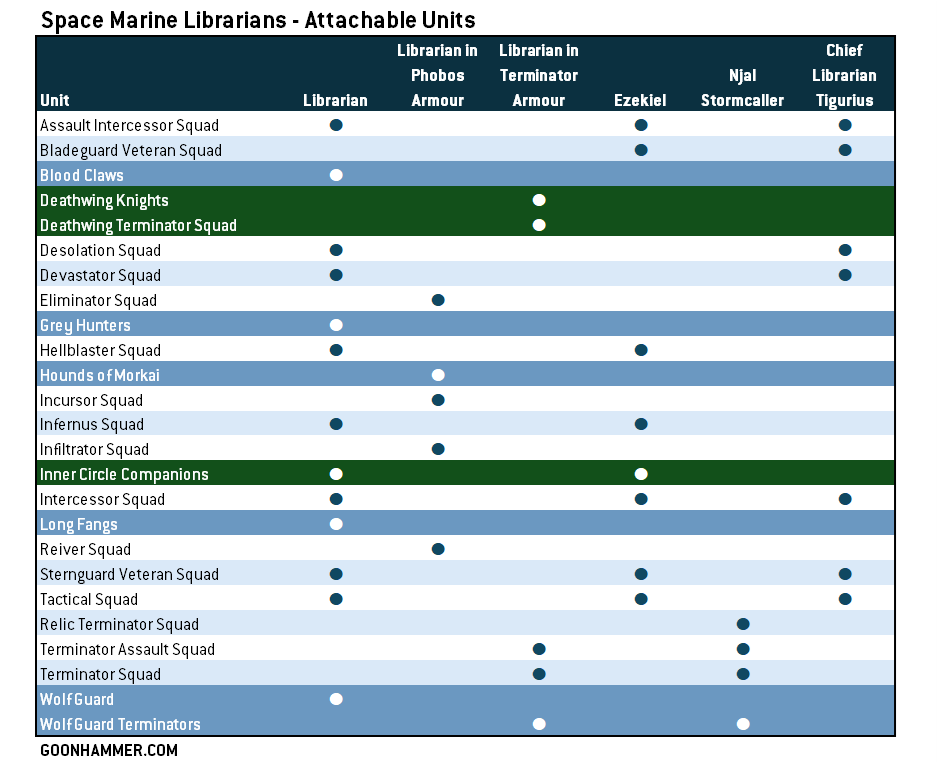Select the Librarian dot for Long Fangs

click(336, 524)
